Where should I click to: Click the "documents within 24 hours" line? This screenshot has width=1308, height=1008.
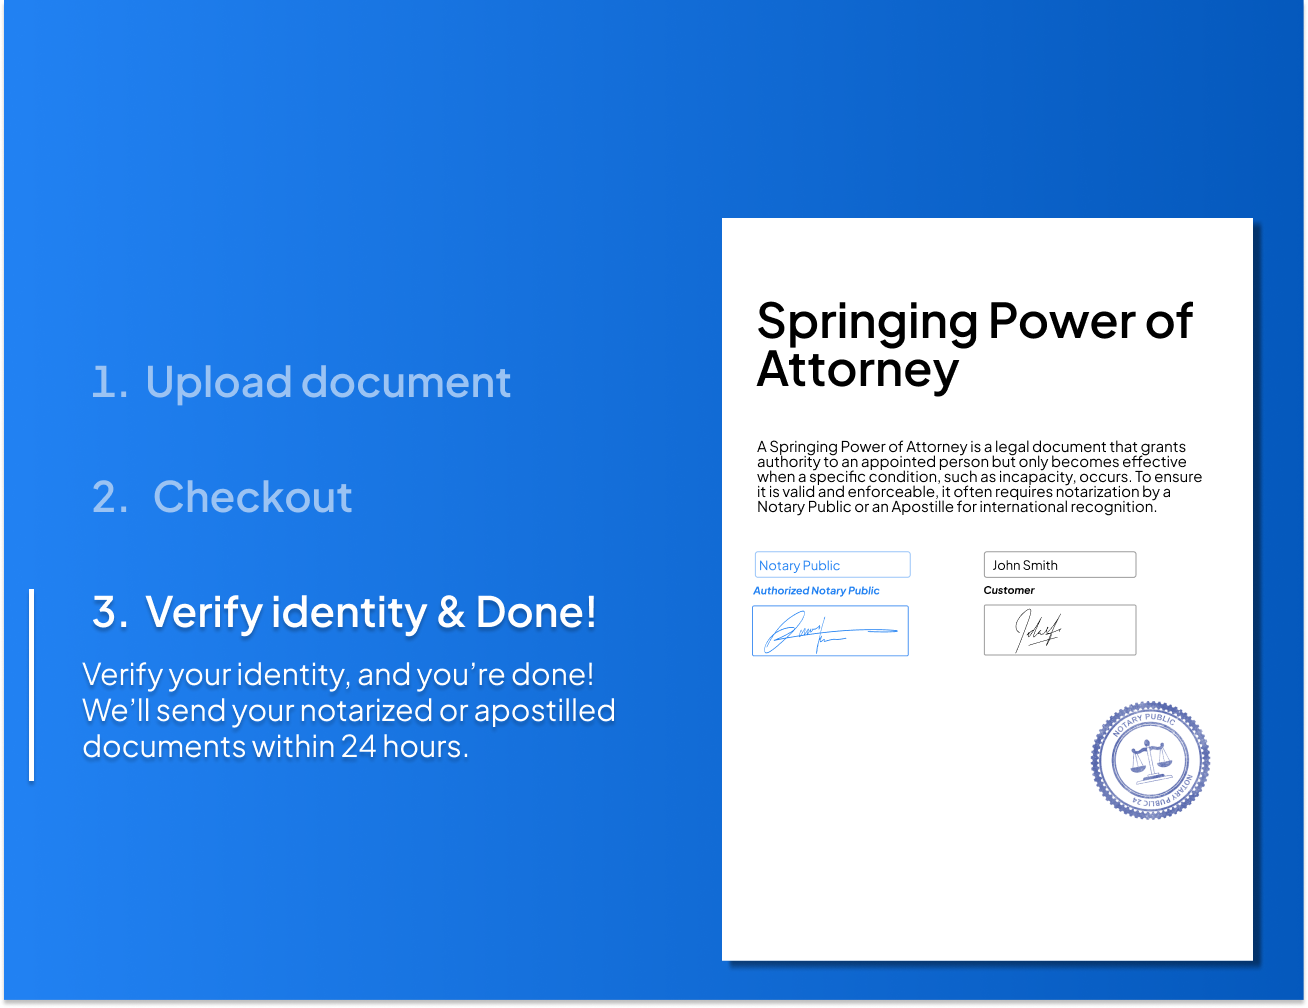[275, 747]
